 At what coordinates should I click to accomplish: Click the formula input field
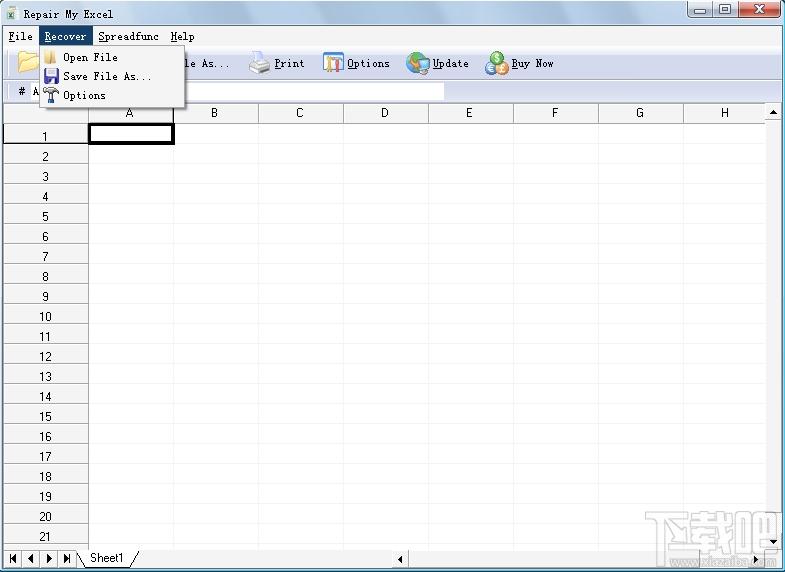tap(314, 91)
